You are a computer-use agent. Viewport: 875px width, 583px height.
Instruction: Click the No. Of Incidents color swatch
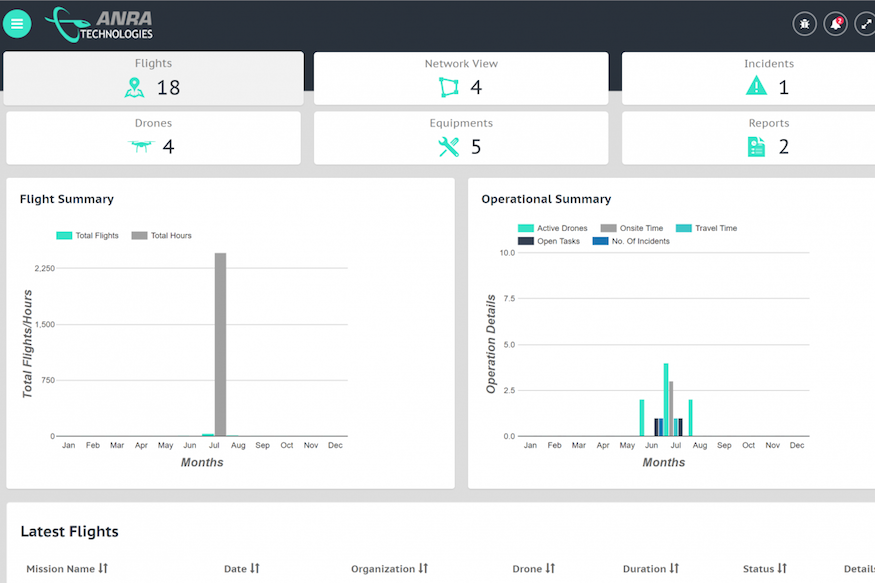[600, 241]
